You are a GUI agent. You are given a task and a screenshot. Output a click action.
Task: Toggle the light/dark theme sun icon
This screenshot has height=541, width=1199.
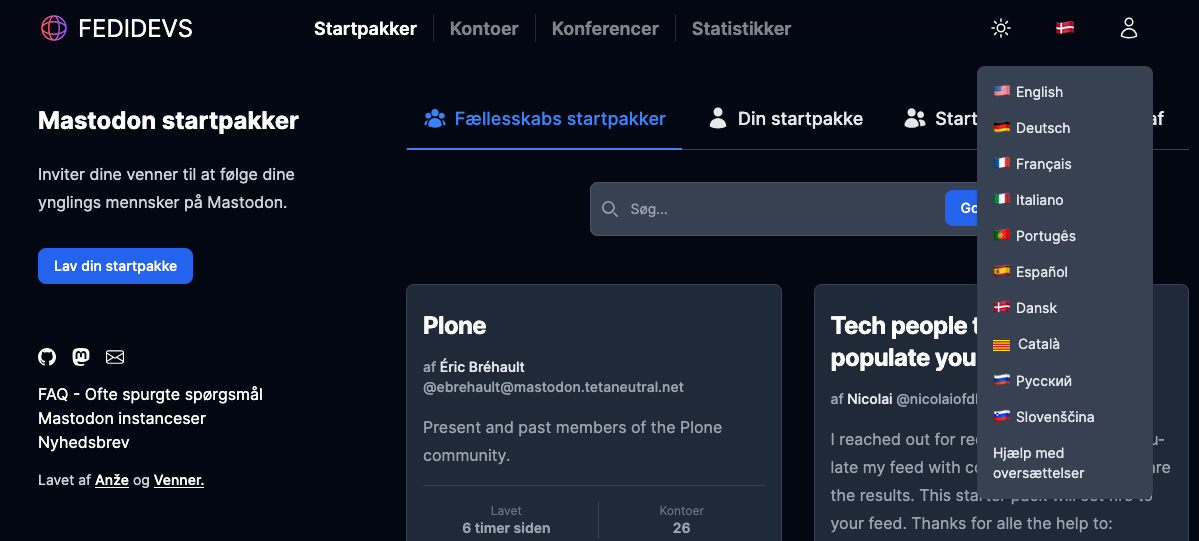(x=1000, y=28)
